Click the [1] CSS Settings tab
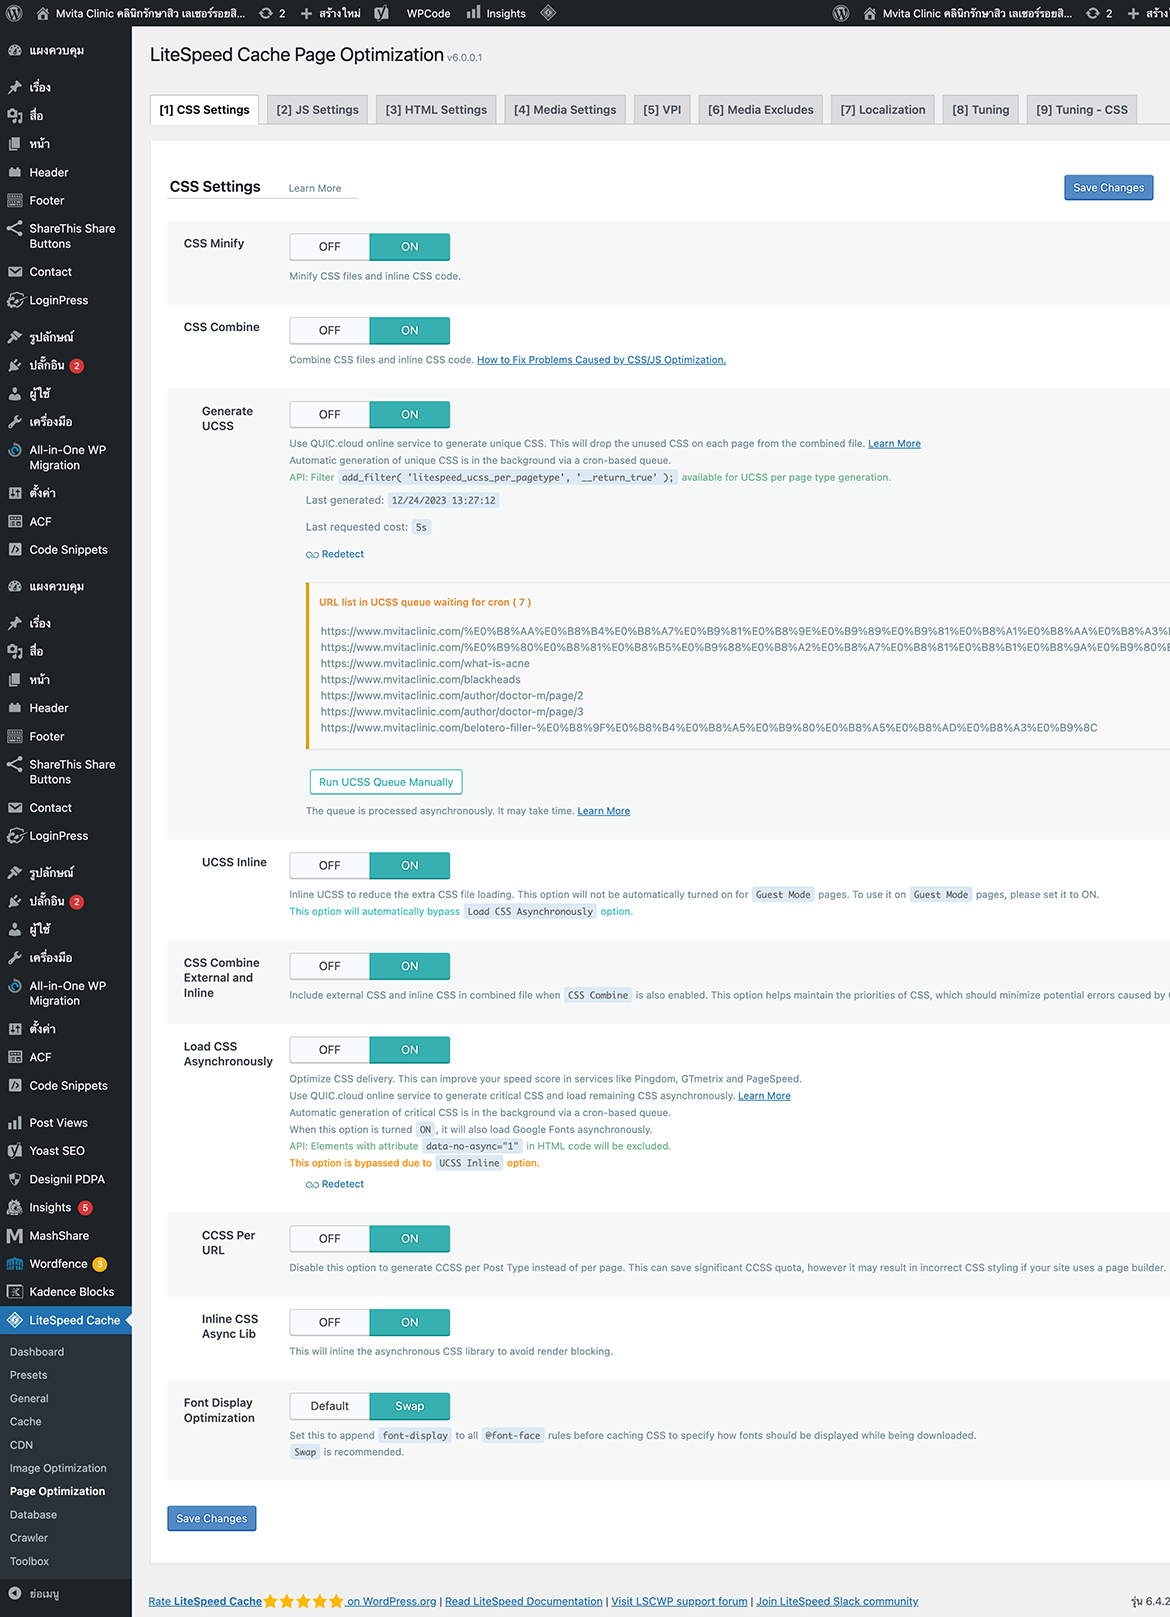The width and height of the screenshot is (1170, 1617). (205, 110)
